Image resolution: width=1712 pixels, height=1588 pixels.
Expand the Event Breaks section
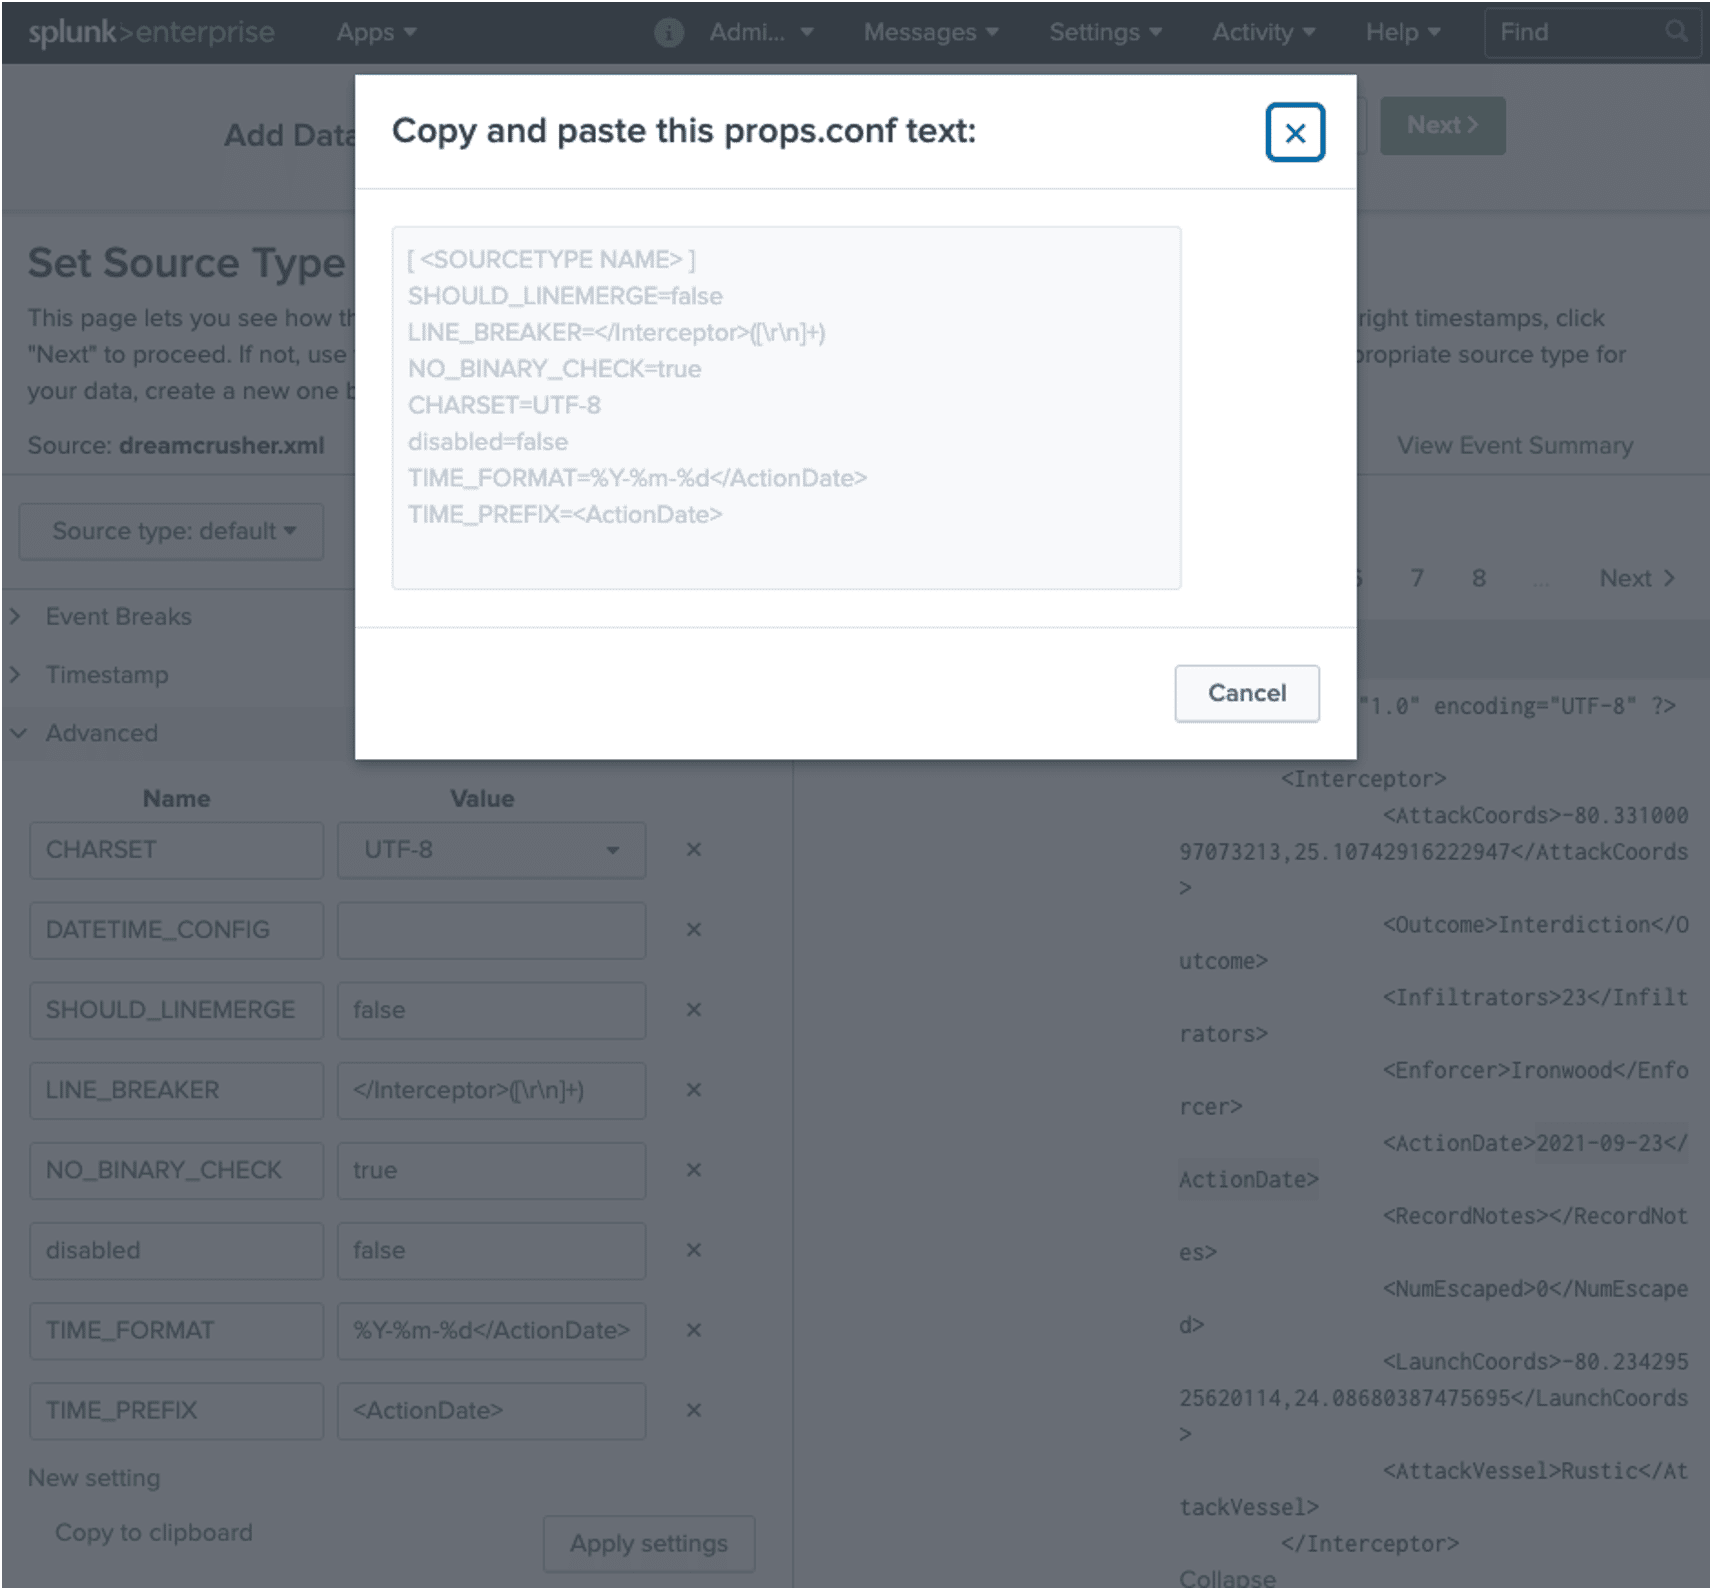tap(118, 616)
